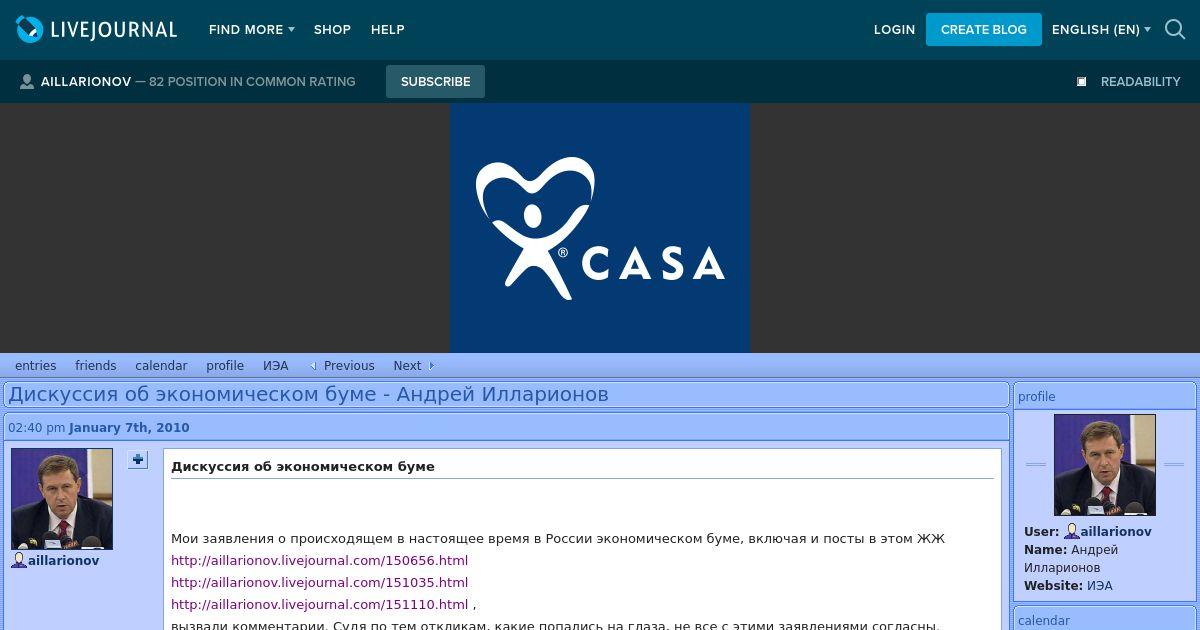Click user icon under the post author's avatar
This screenshot has width=1200, height=630.
[19, 561]
